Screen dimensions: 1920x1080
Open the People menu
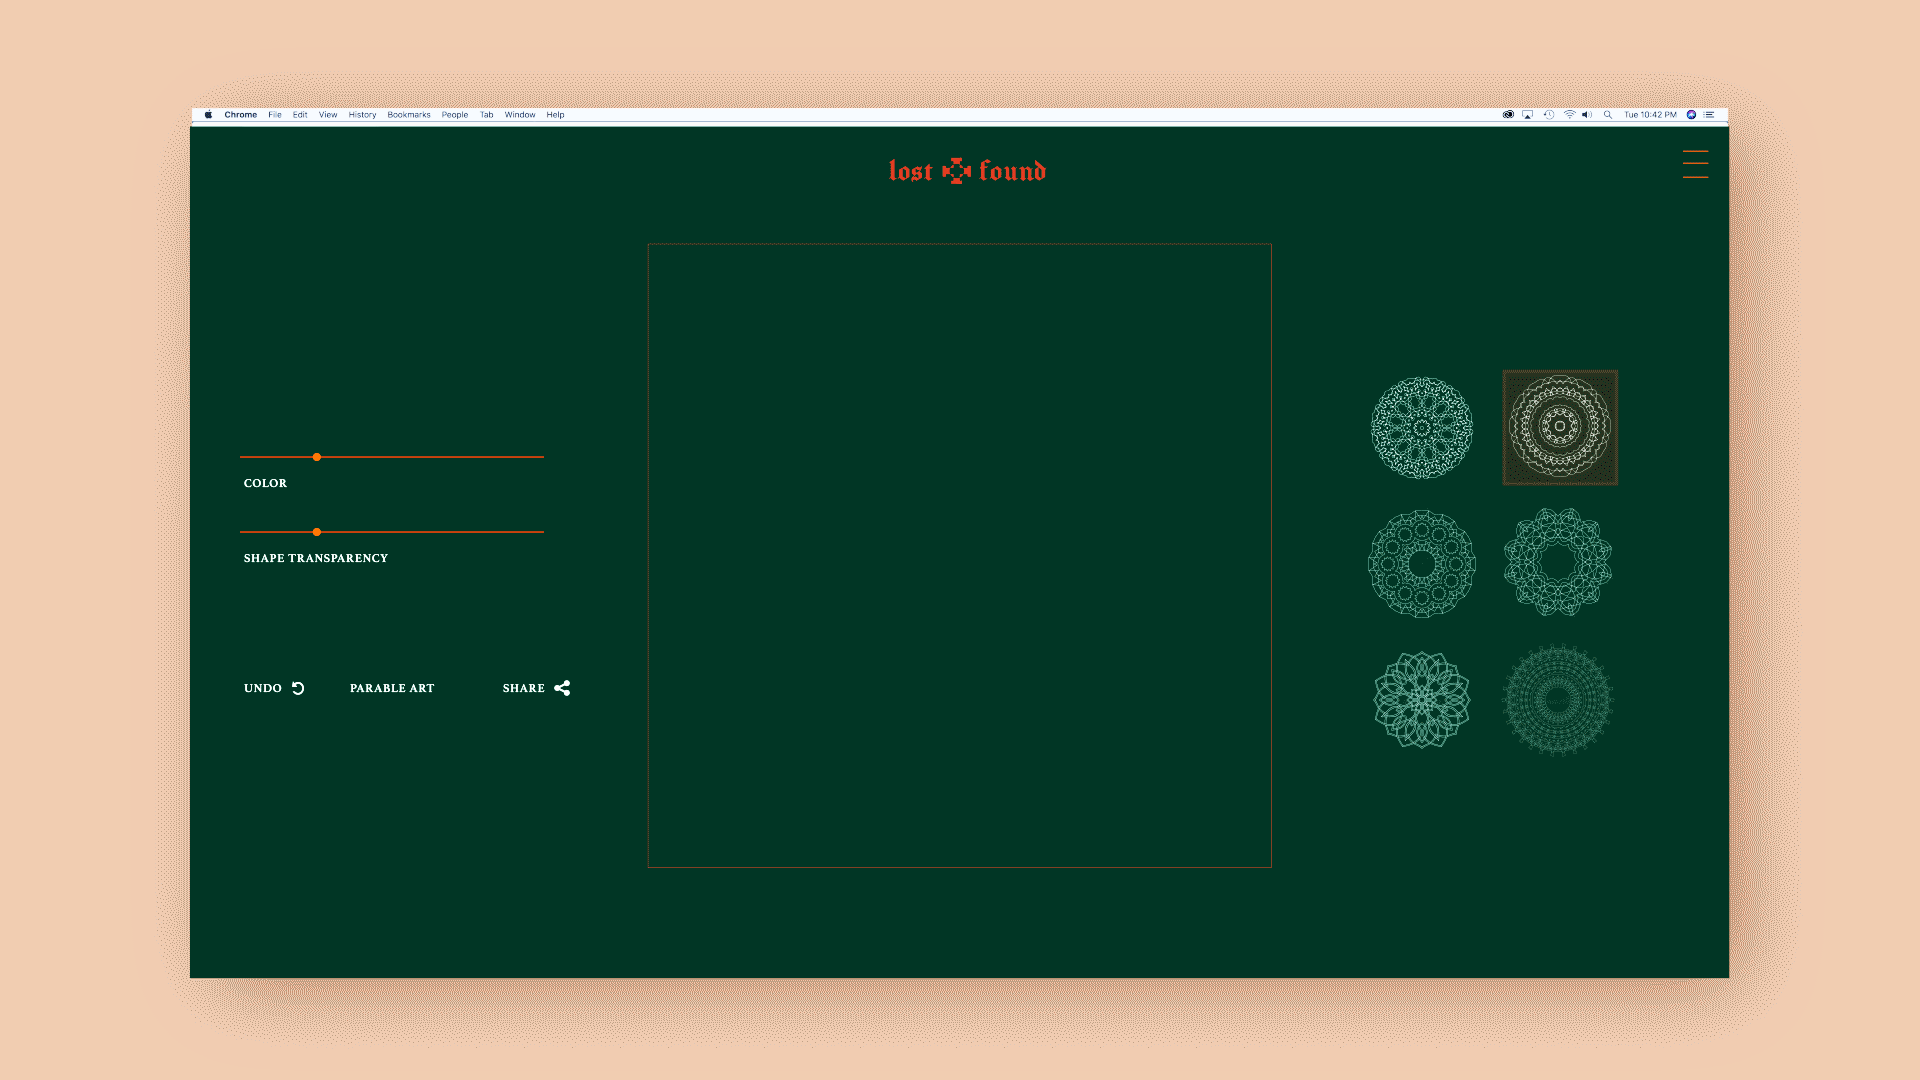[455, 115]
